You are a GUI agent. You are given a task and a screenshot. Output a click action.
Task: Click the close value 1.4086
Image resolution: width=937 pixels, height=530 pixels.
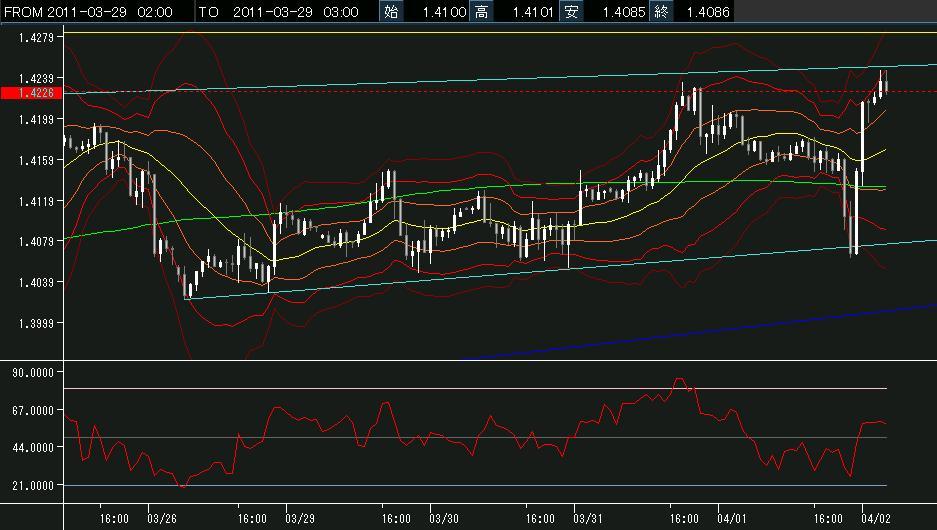[708, 12]
